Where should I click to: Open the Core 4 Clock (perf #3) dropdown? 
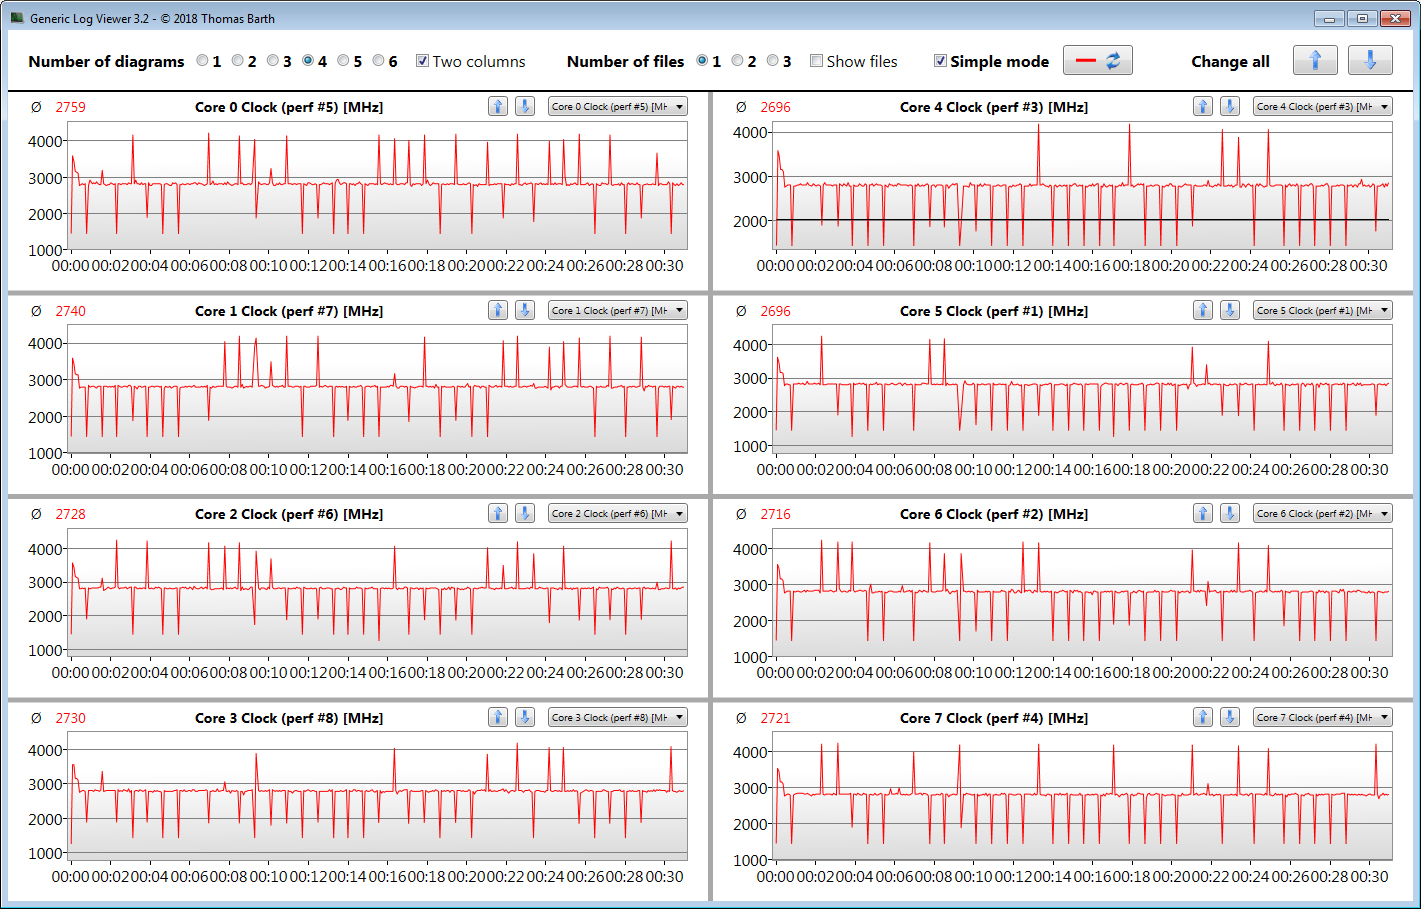(1323, 106)
